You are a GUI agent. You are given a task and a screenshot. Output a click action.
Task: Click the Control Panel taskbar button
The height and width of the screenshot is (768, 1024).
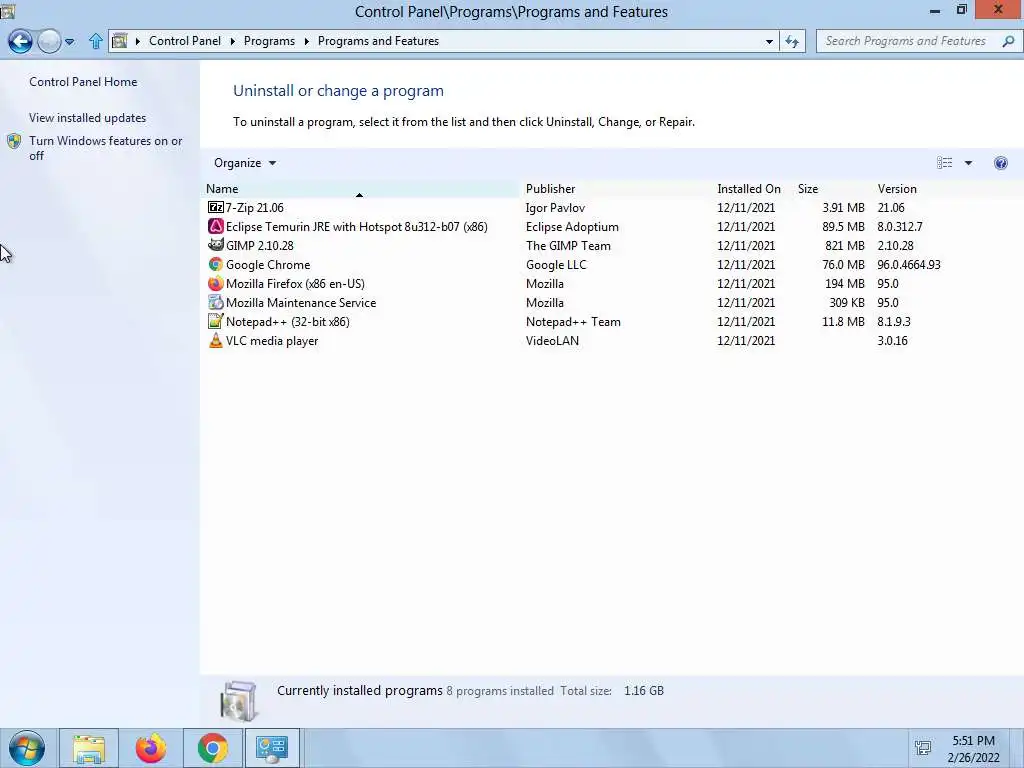pyautogui.click(x=272, y=748)
